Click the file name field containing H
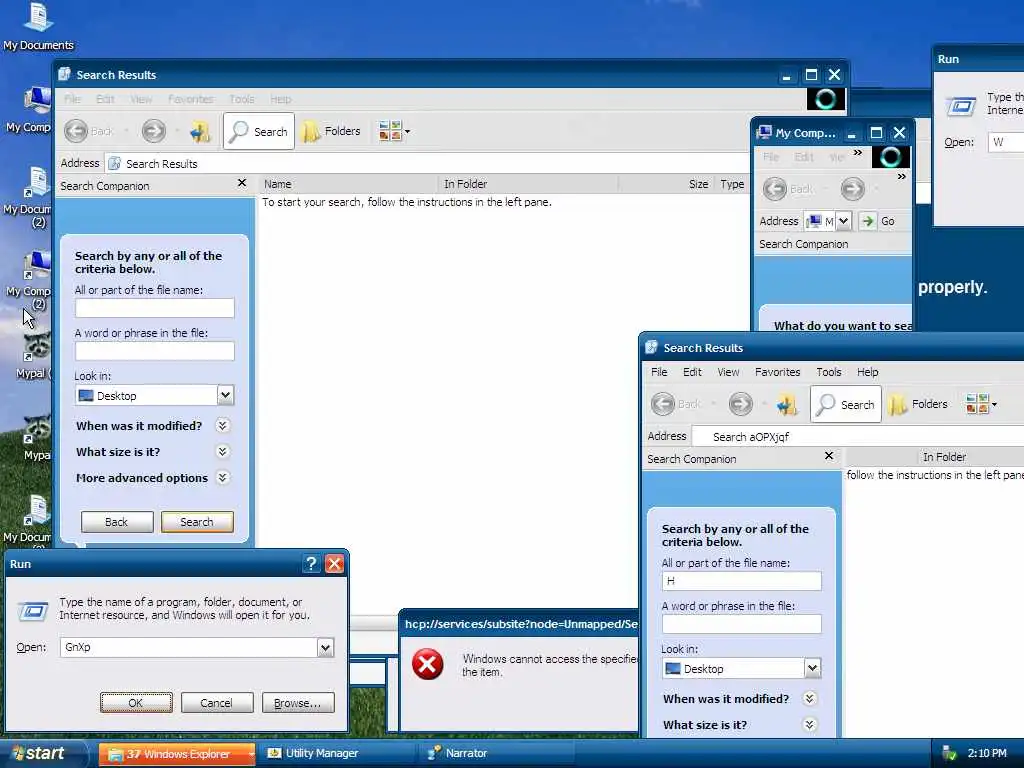Image resolution: width=1024 pixels, height=768 pixels. (x=742, y=581)
